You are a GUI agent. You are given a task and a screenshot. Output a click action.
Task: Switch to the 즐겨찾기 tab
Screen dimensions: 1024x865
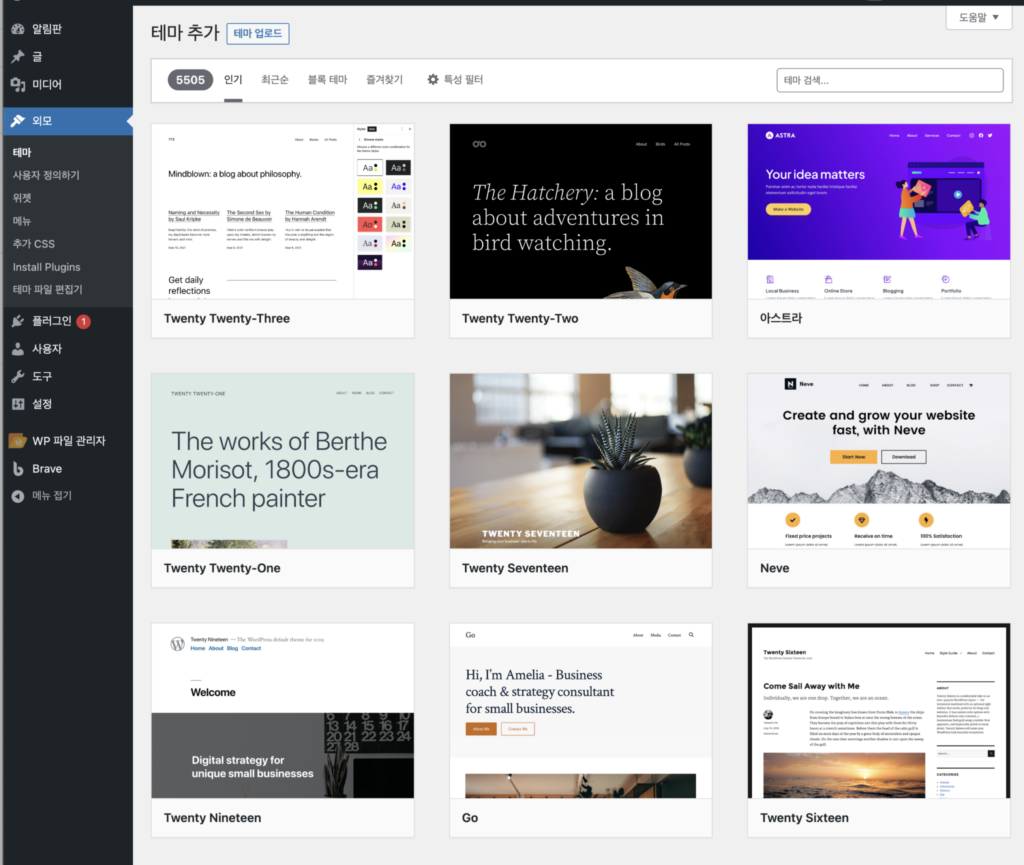point(385,80)
